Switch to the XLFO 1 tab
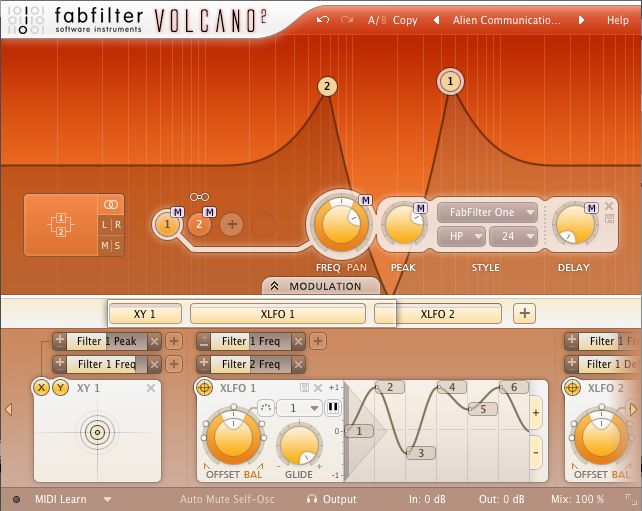Image resolution: width=642 pixels, height=511 pixels. (278, 314)
